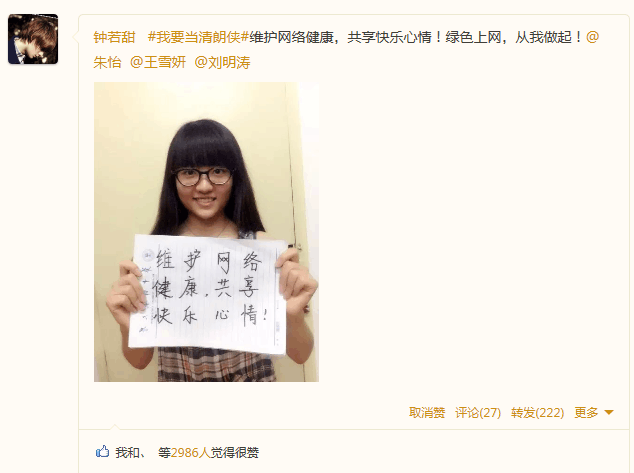View the 2986人 likers list

[191, 452]
